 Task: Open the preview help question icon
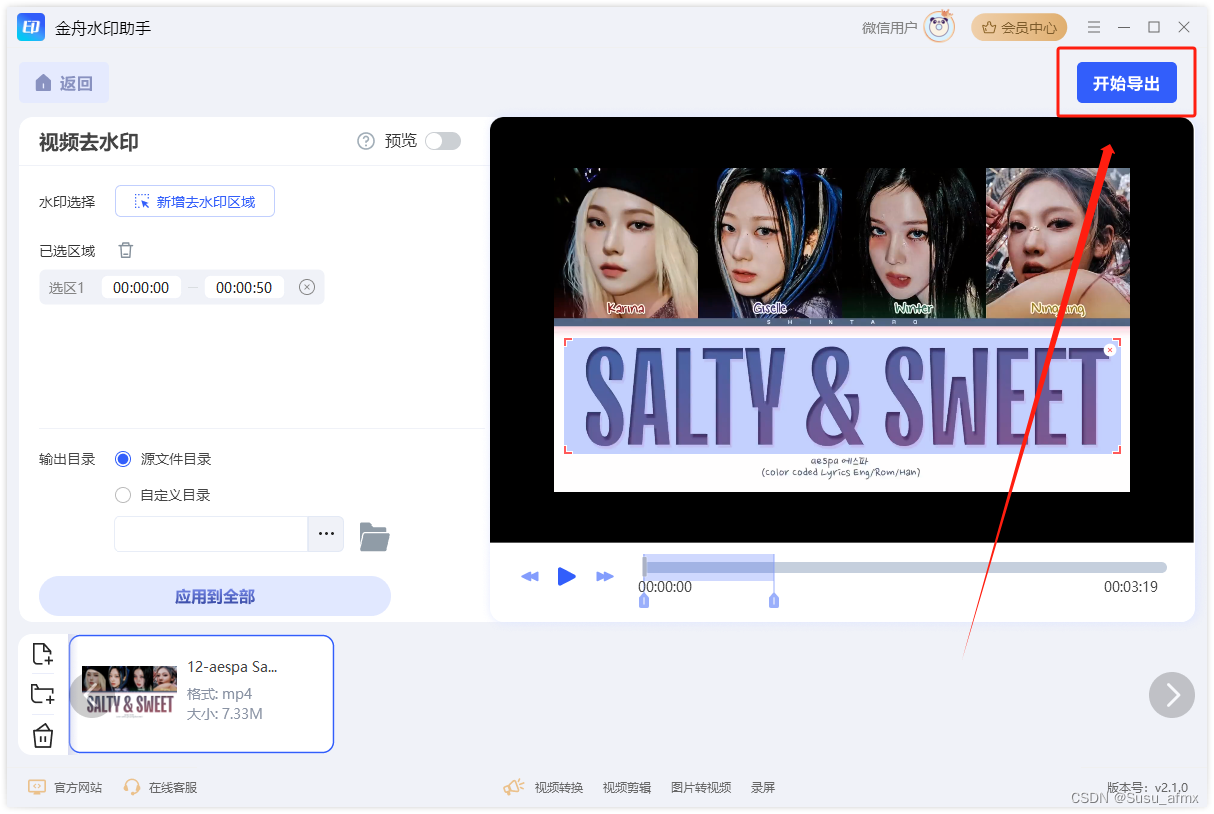[366, 141]
